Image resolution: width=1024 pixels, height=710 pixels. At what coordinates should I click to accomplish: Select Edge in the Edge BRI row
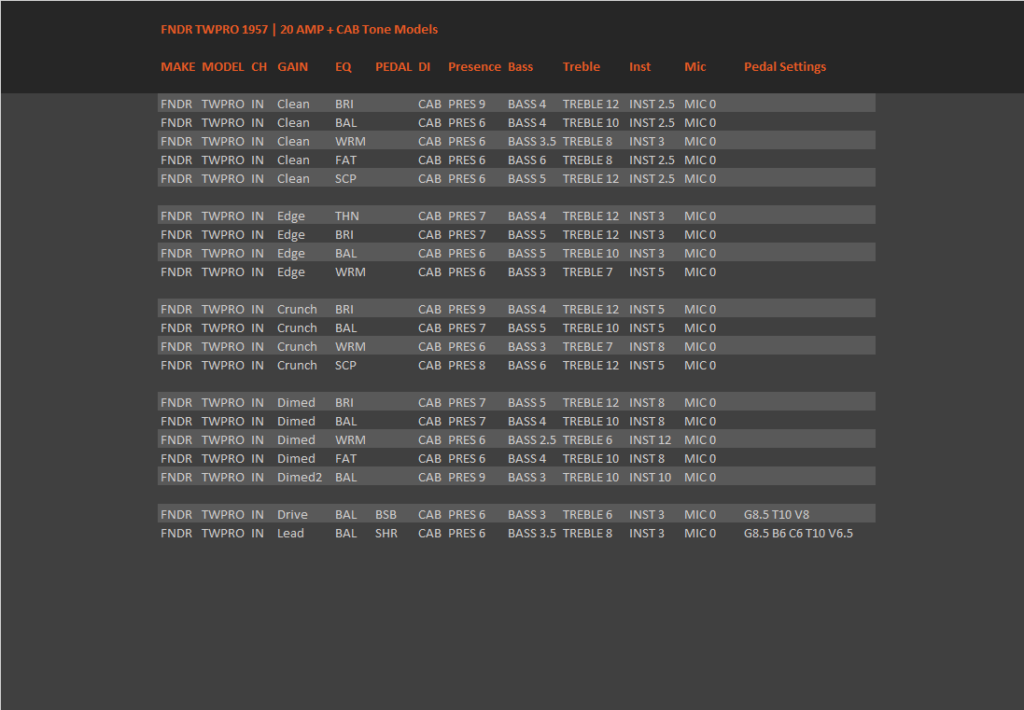(x=291, y=234)
